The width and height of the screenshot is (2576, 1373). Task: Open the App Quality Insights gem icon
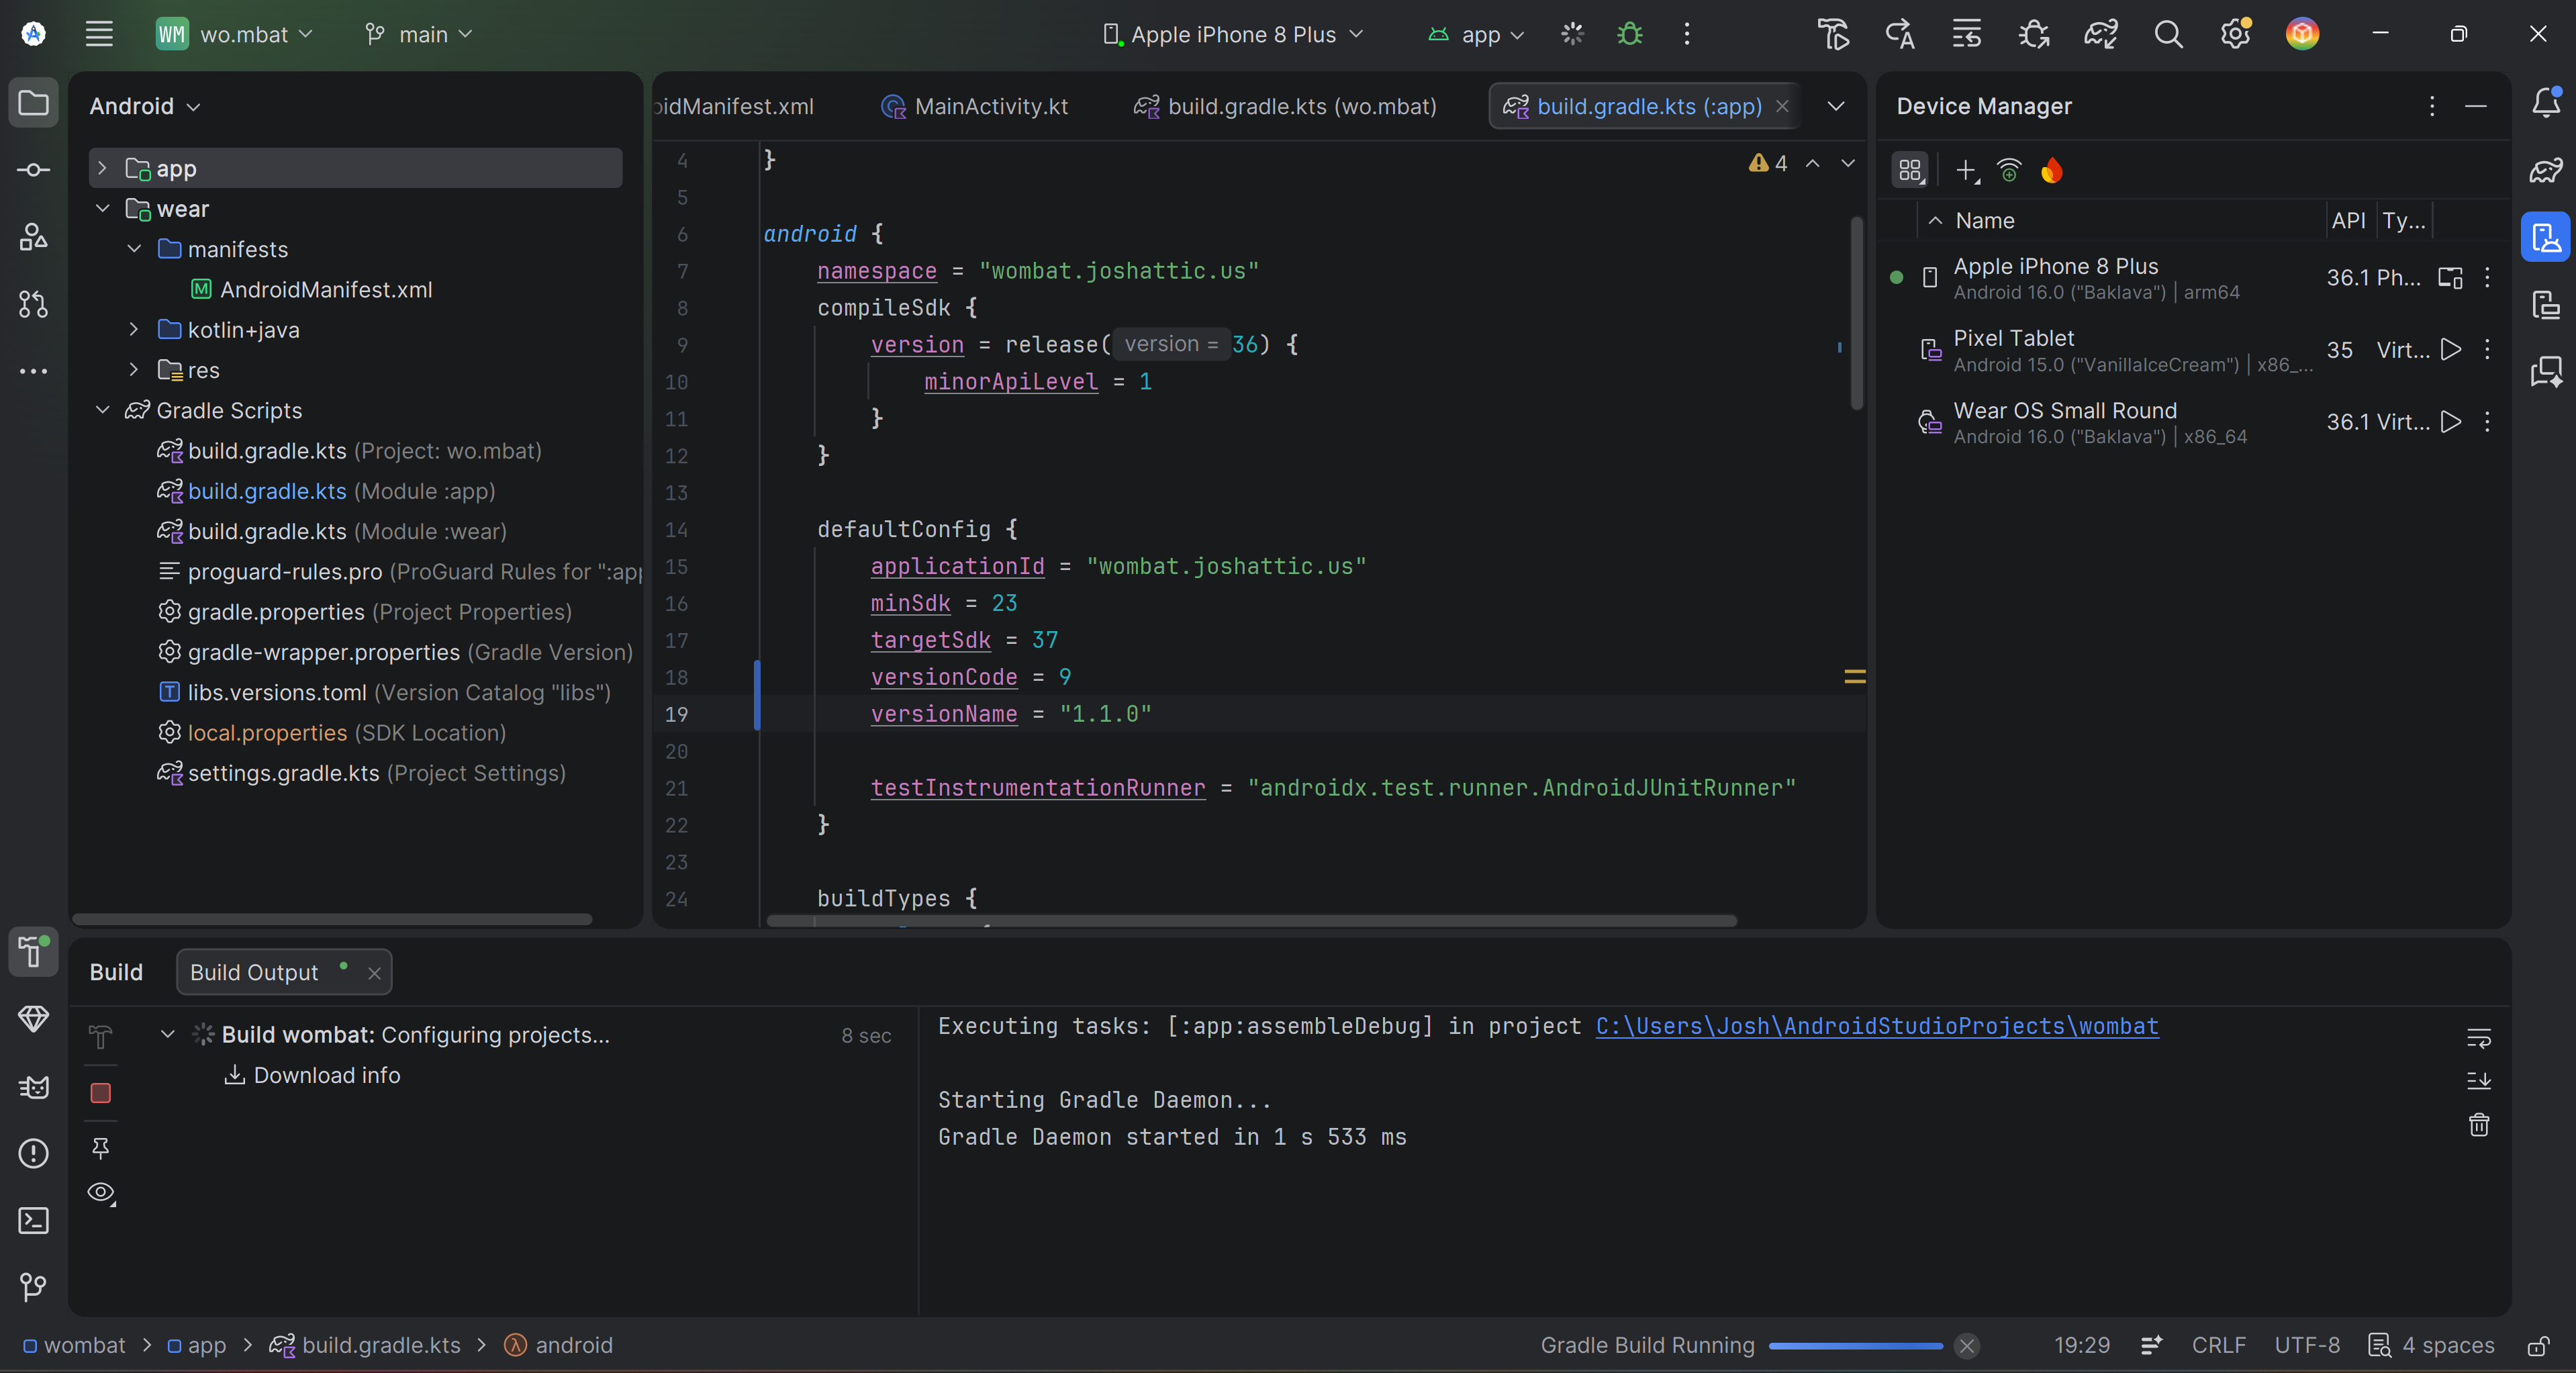tap(33, 1019)
